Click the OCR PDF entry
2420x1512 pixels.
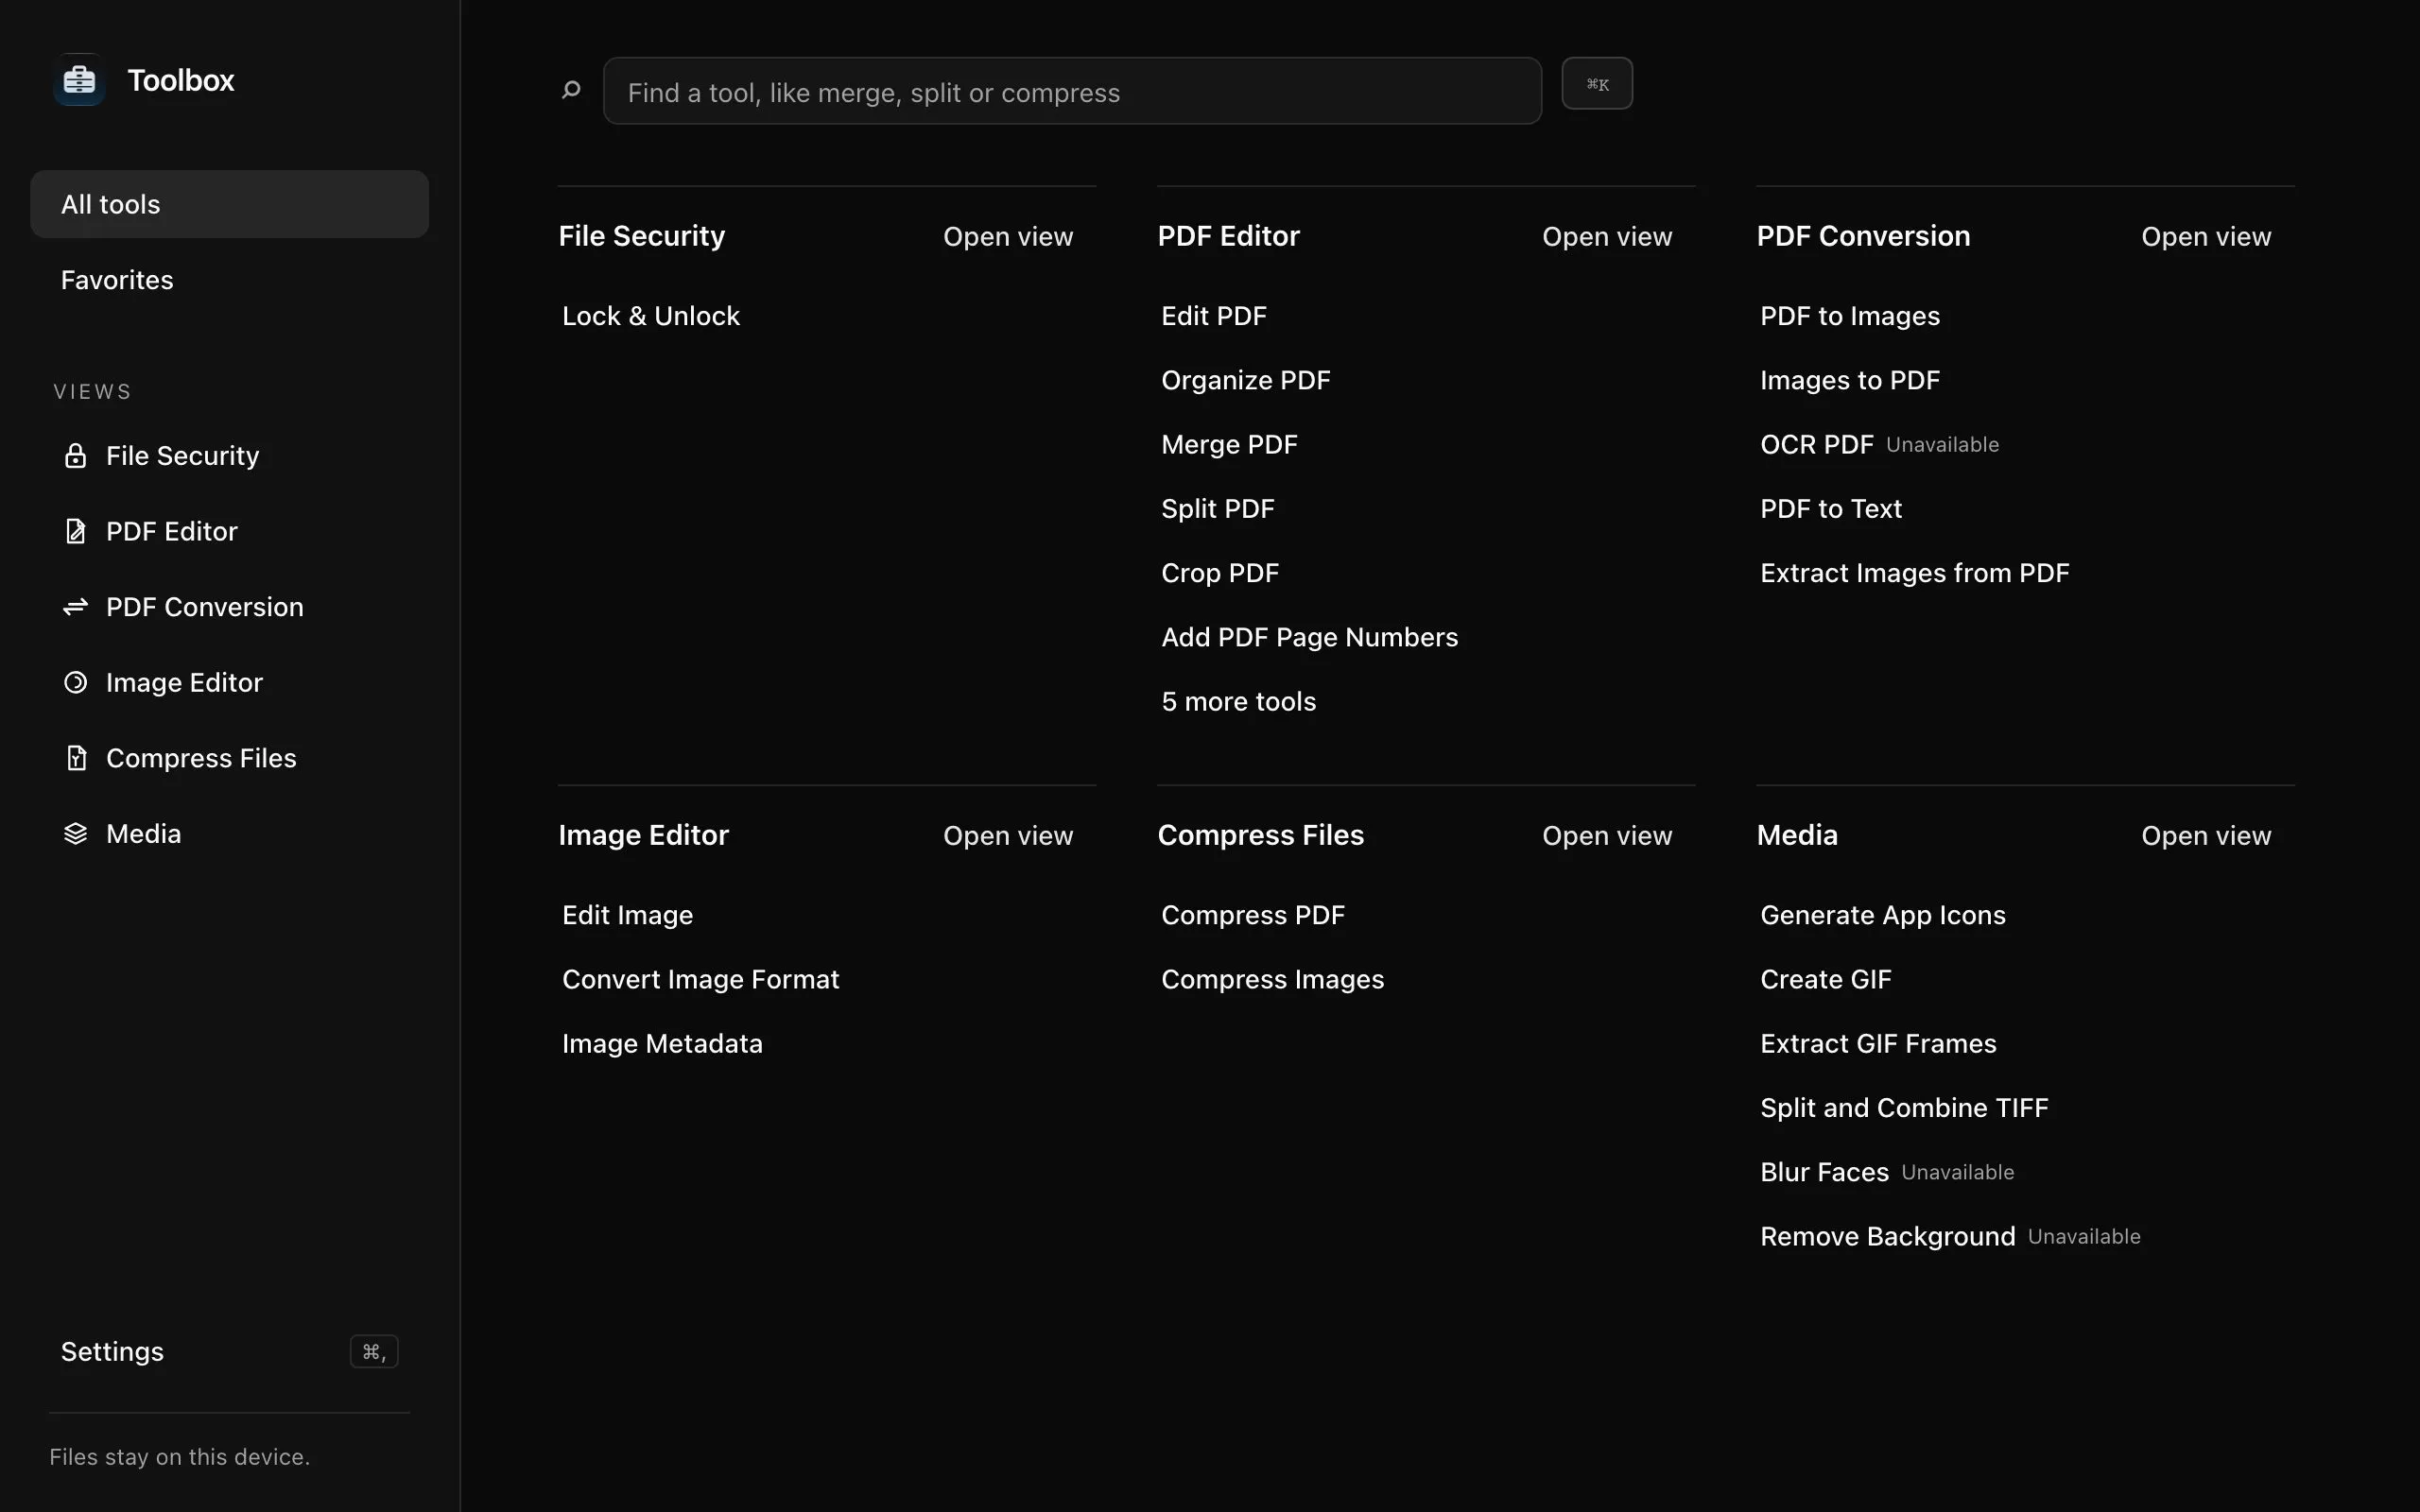[1817, 444]
